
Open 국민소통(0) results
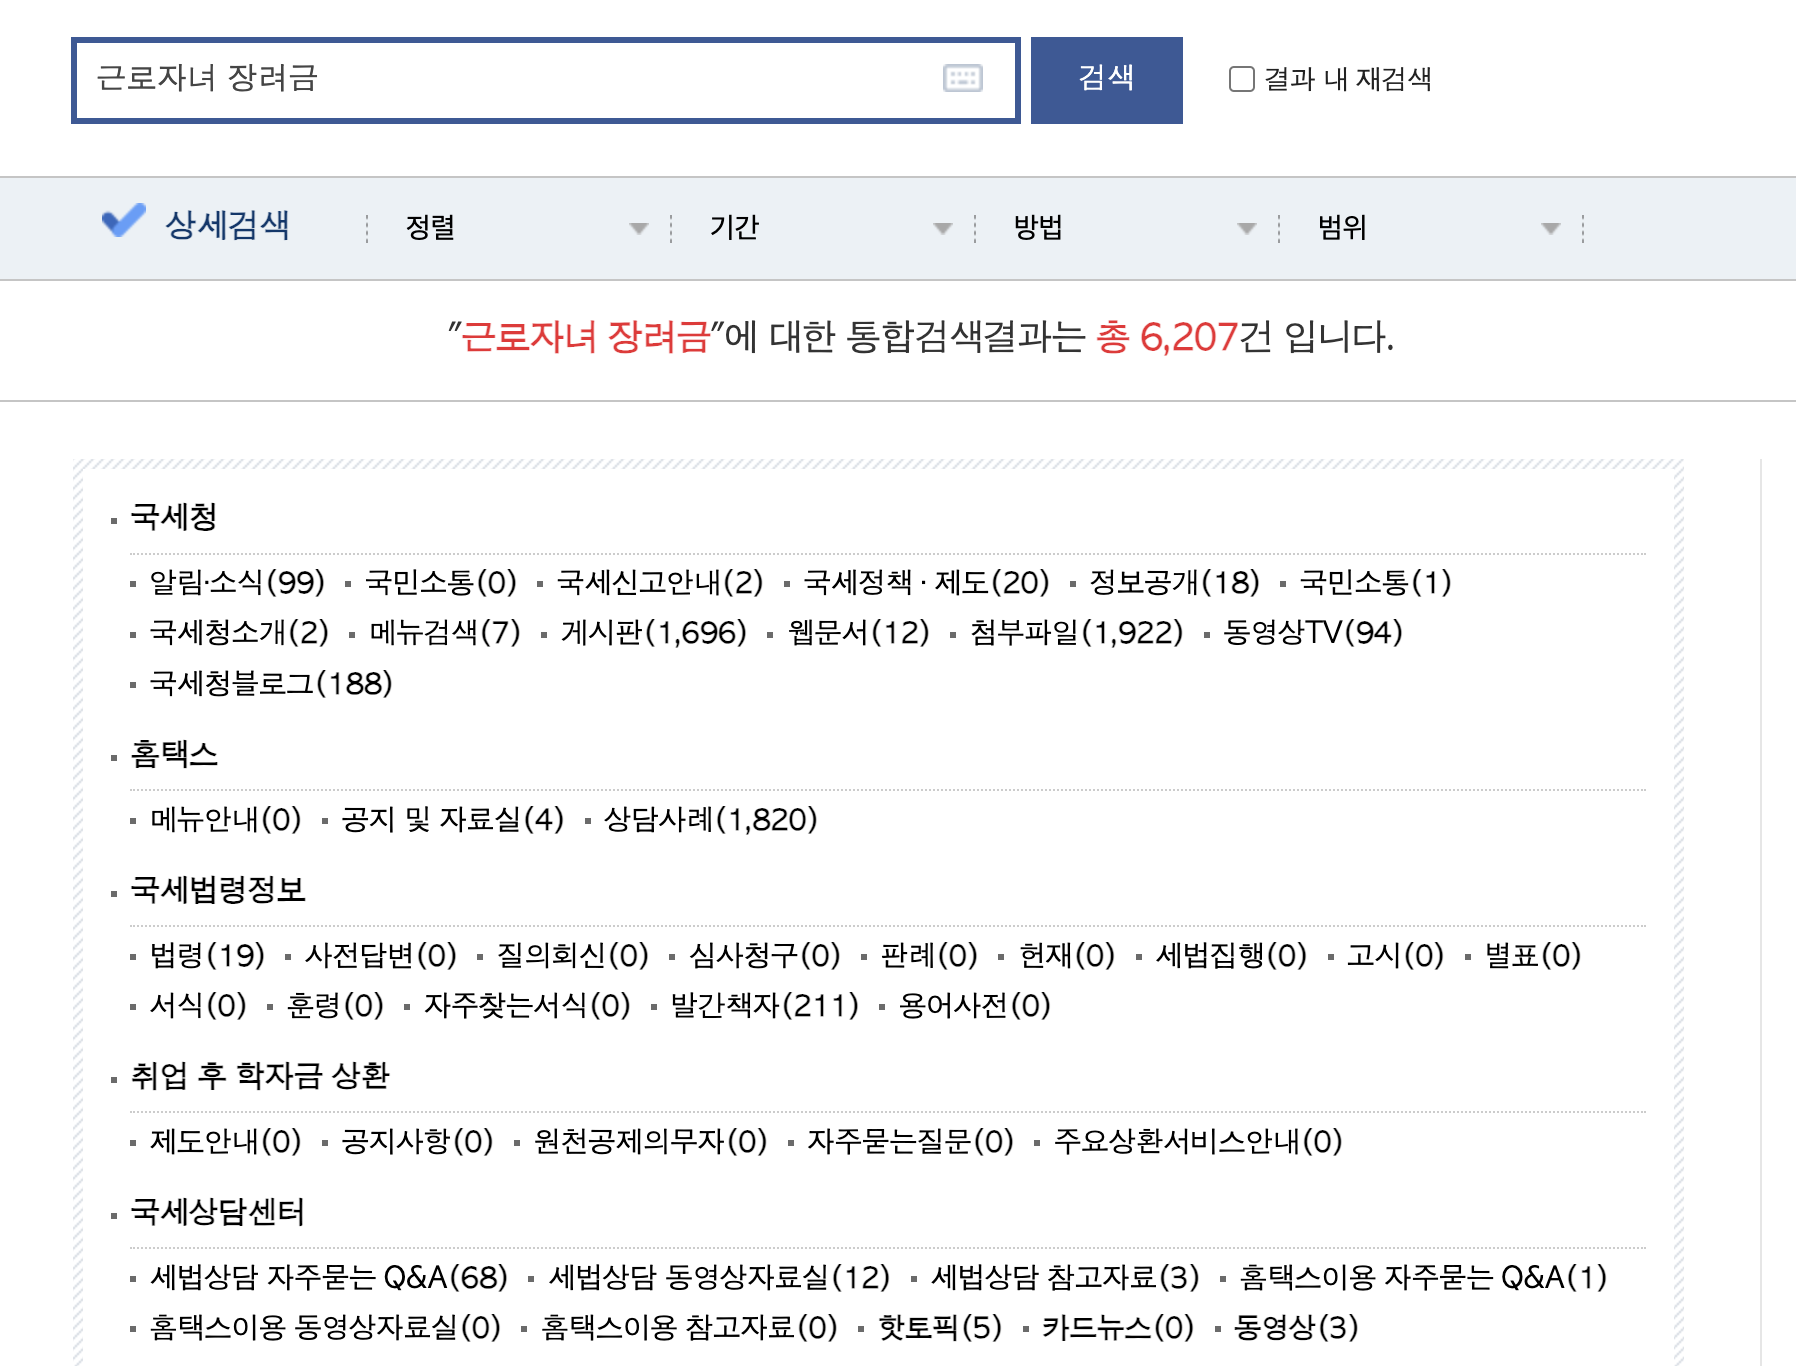441,582
